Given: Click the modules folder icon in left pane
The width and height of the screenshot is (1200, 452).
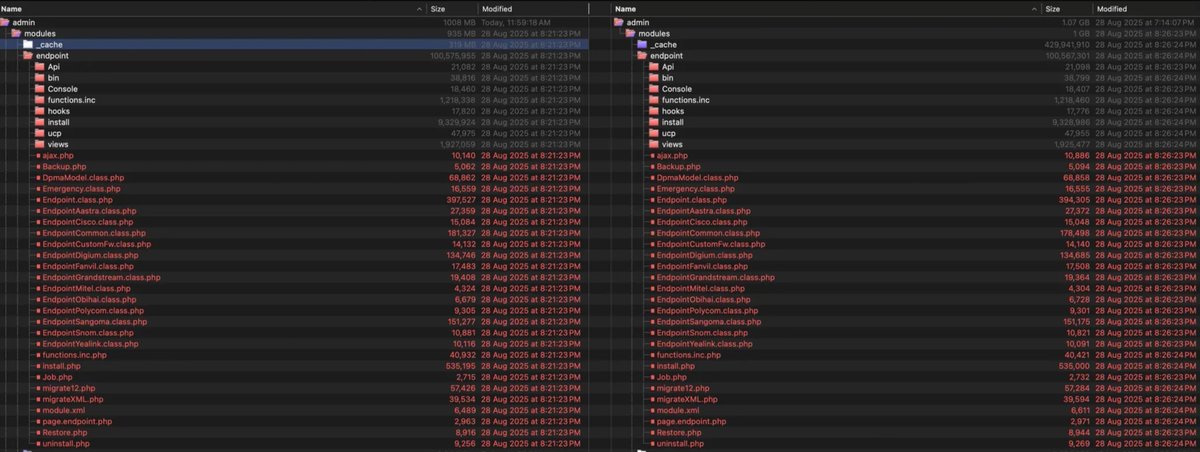Looking at the screenshot, I should [x=16, y=32].
